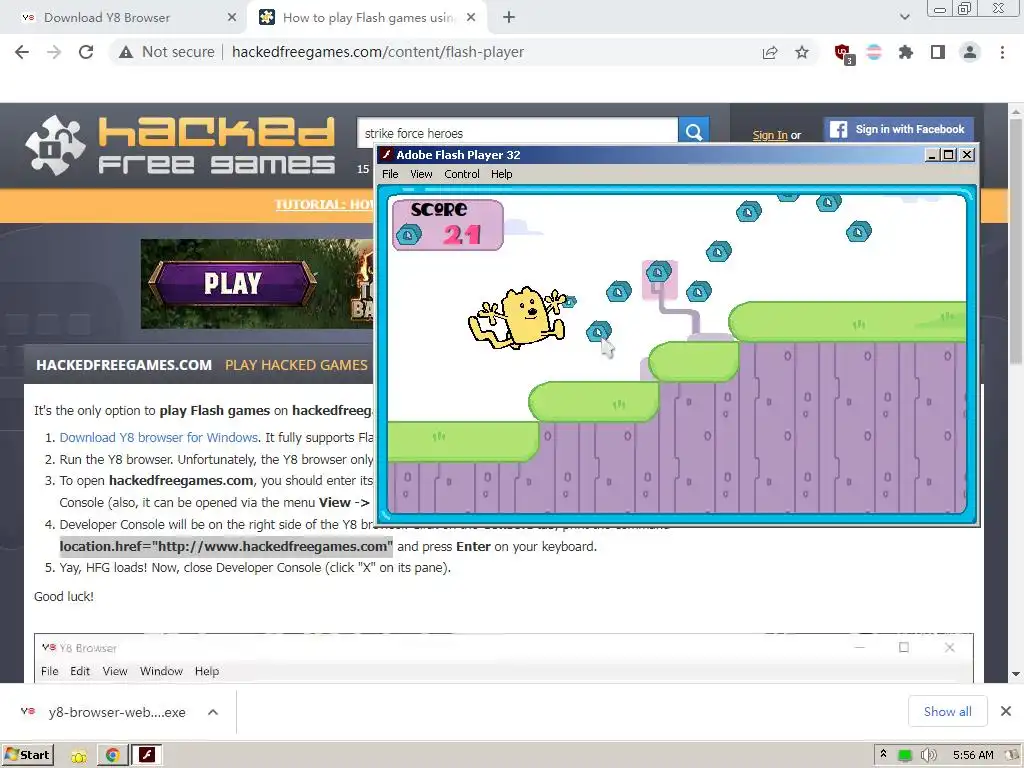The width and height of the screenshot is (1024, 768).
Task: Open Chrome from the taskbar
Action: 112,756
